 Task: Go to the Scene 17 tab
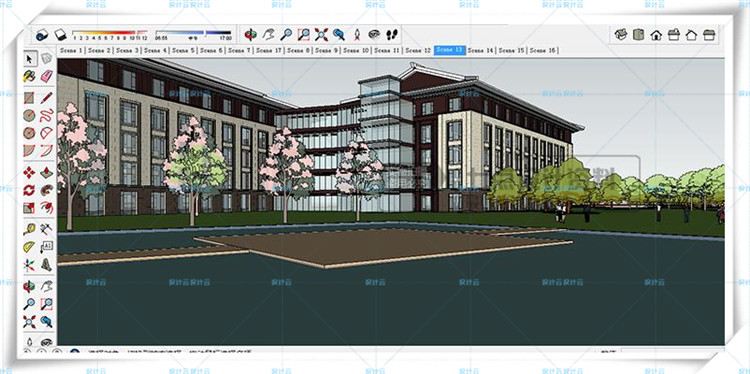pos(269,50)
